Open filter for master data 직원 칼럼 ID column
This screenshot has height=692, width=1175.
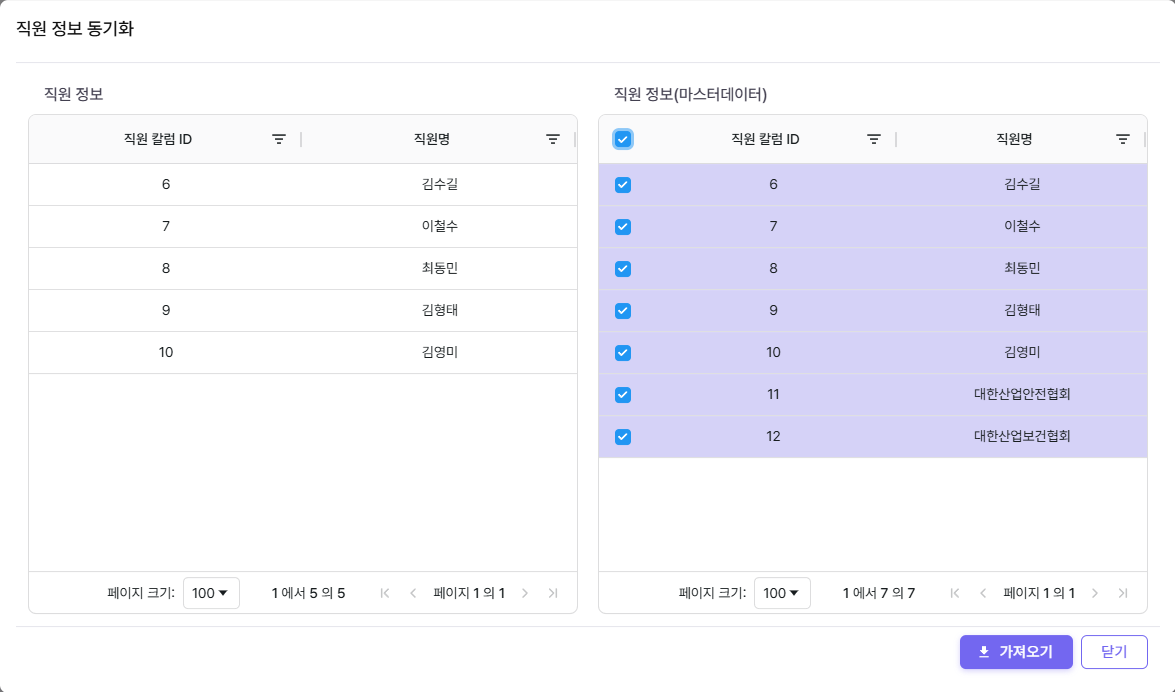pyautogui.click(x=874, y=140)
